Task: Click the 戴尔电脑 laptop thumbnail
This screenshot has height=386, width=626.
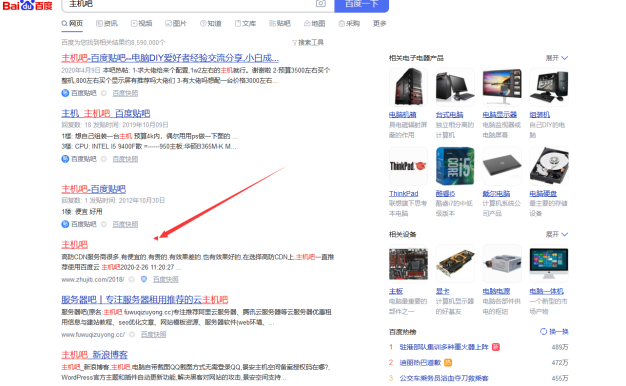Action: 502,166
